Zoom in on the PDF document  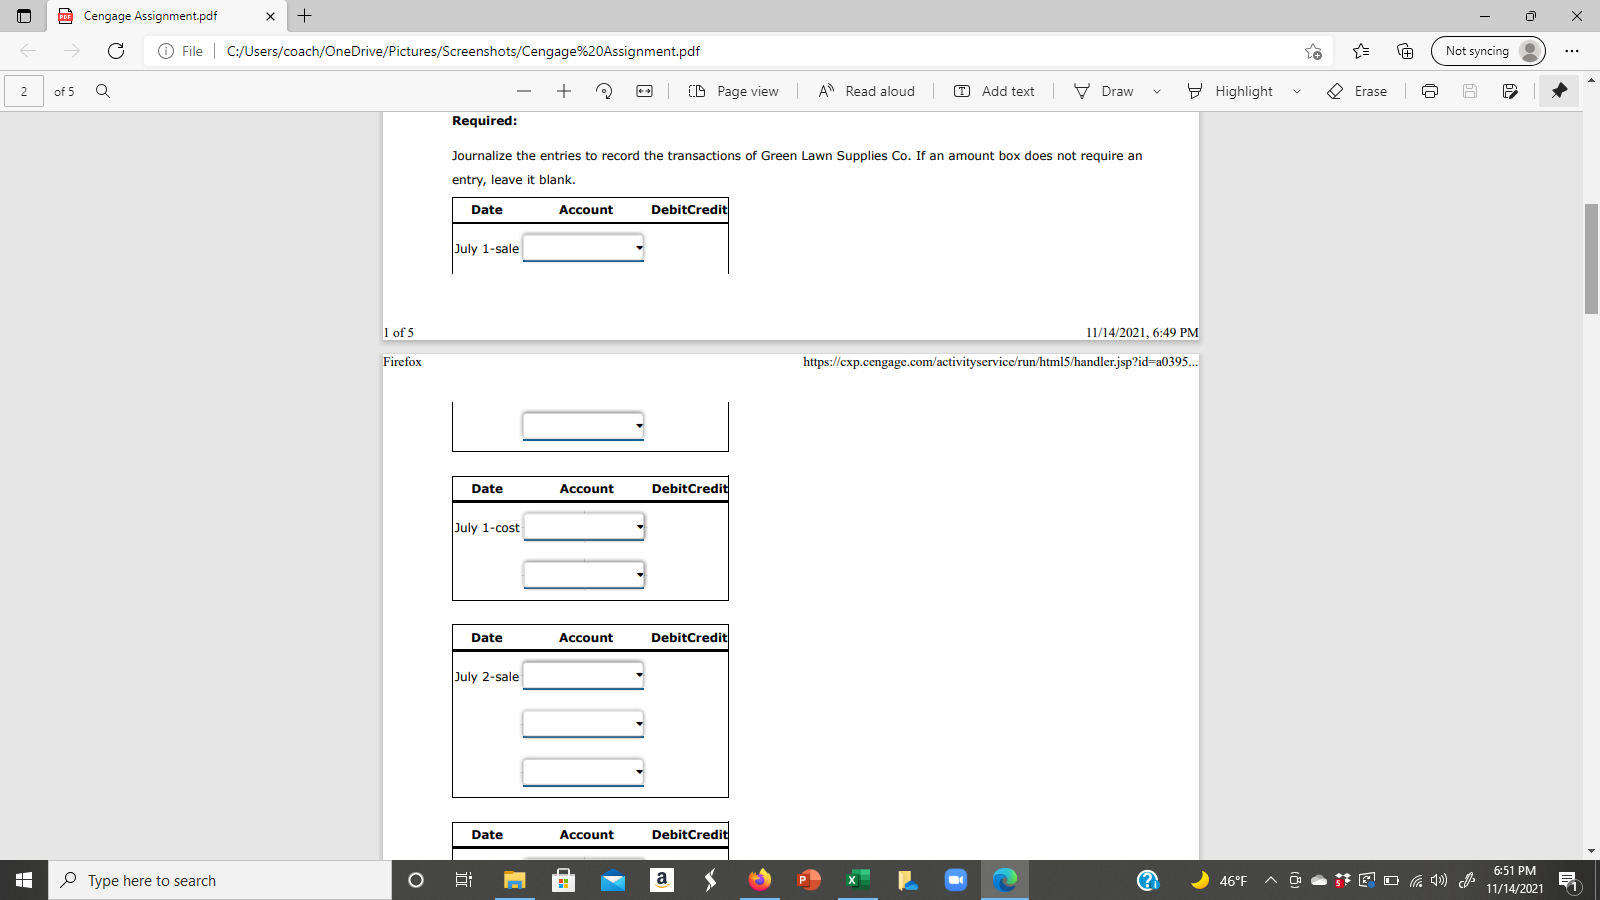563,91
